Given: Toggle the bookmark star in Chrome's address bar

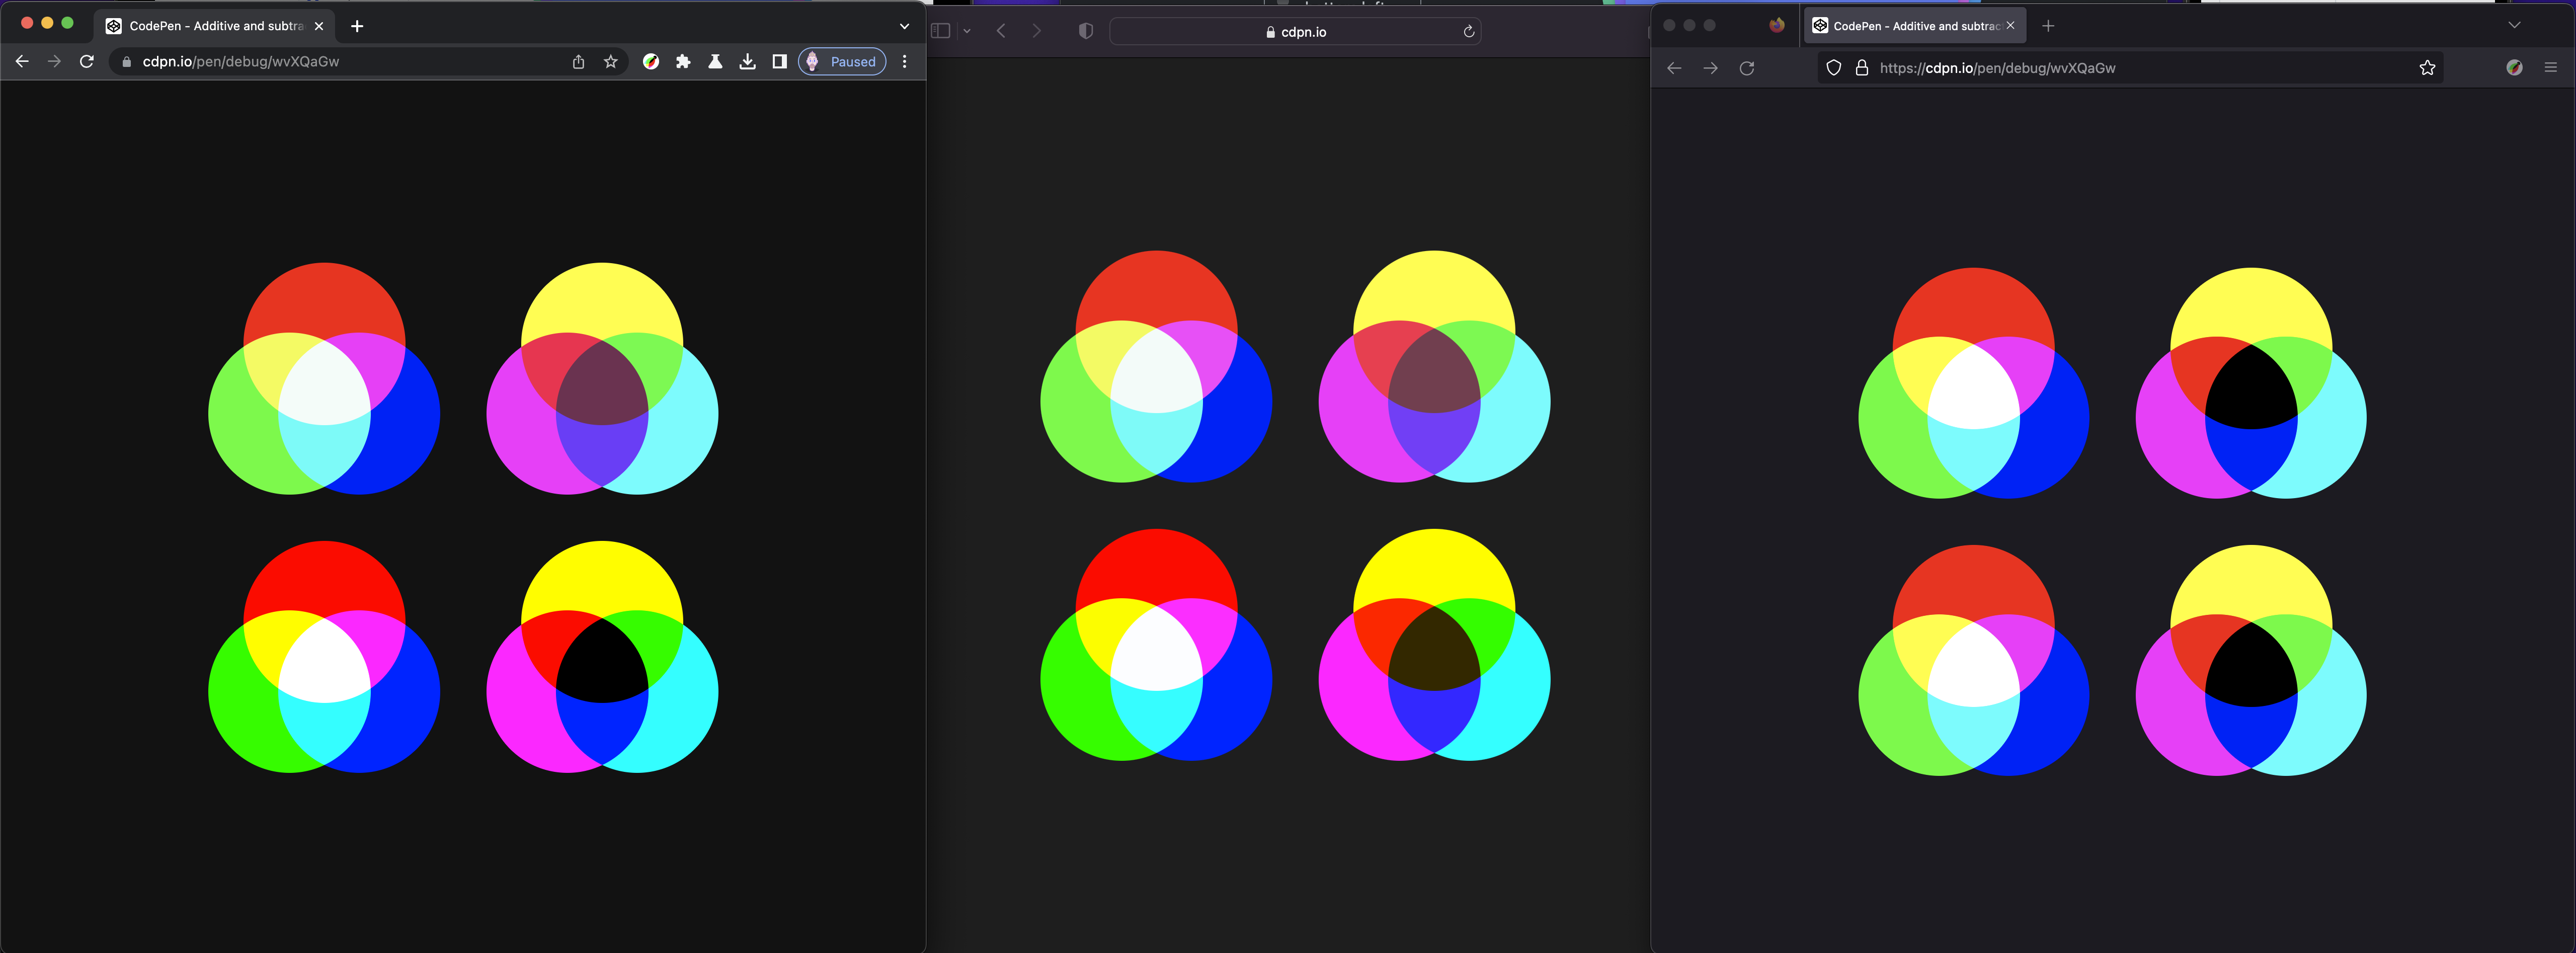Looking at the screenshot, I should pyautogui.click(x=610, y=61).
